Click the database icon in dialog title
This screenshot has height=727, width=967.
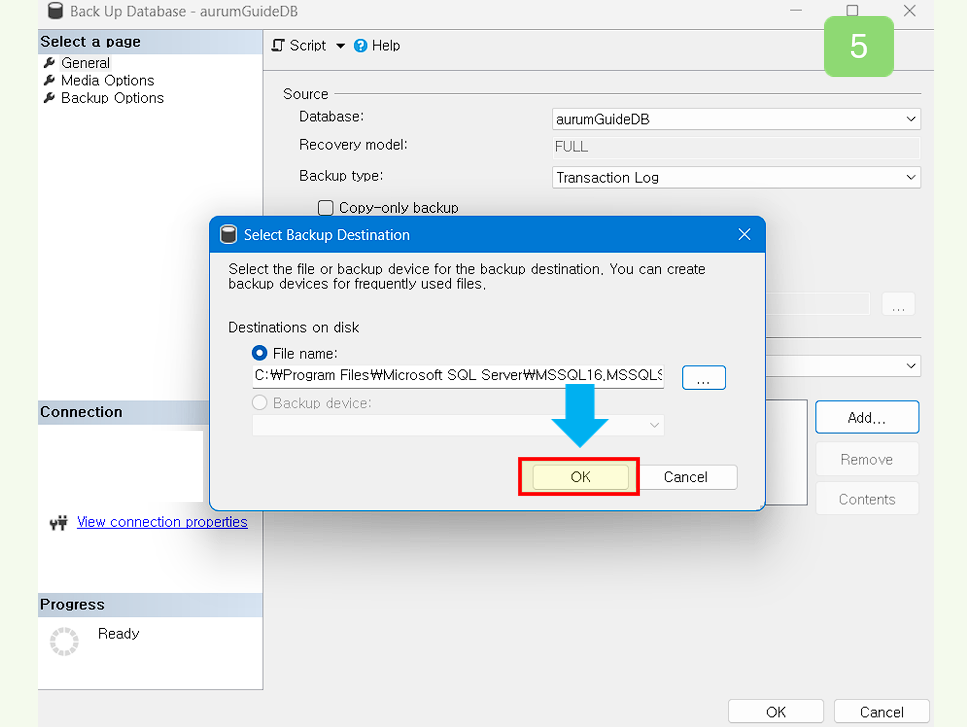228,234
